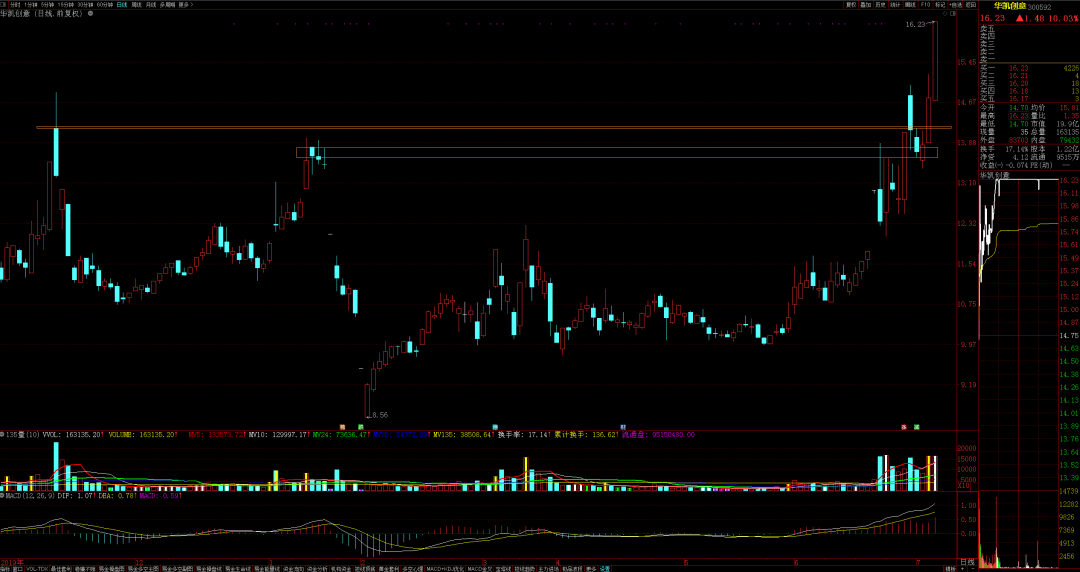Expand the 更多 periods dropdown
Viewport: 1080px width, 572px height.
pyautogui.click(x=186, y=4)
